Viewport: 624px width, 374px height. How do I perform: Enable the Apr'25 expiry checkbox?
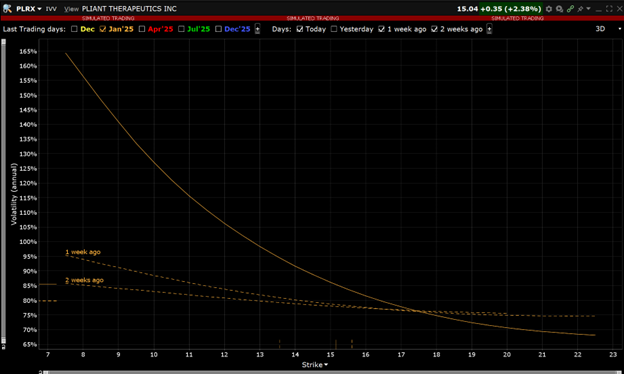(x=142, y=29)
